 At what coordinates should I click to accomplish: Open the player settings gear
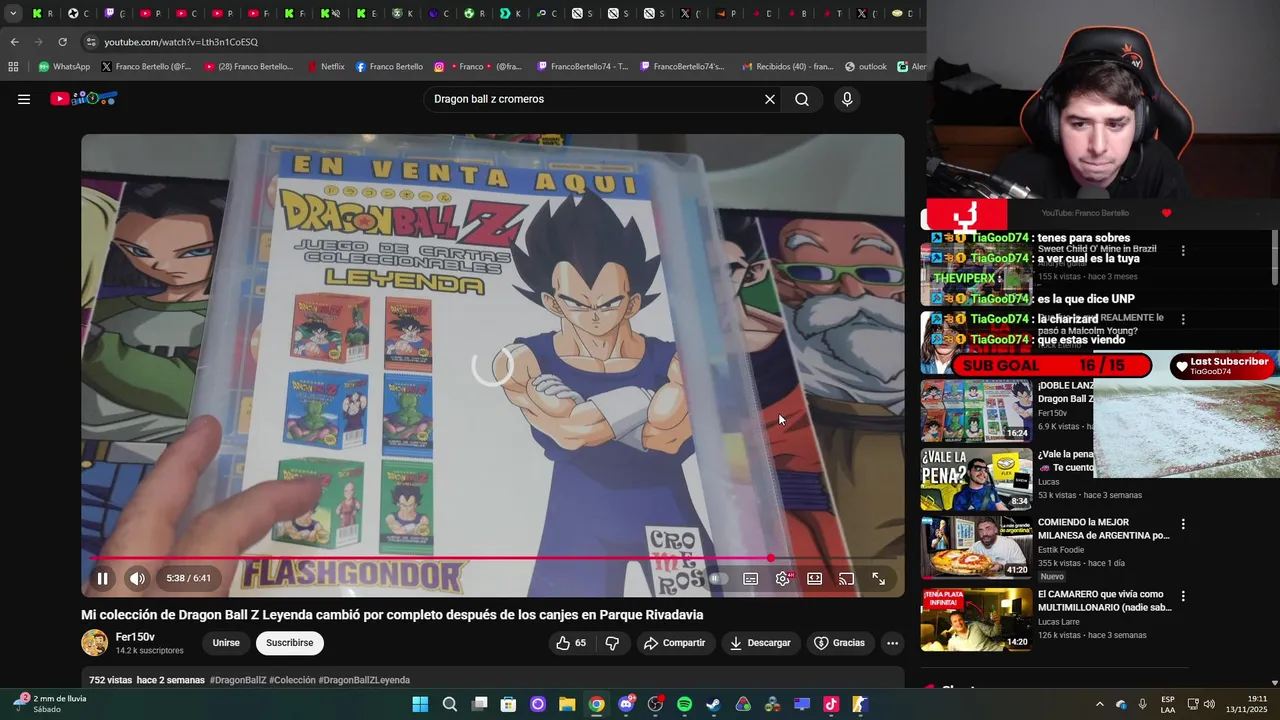pos(783,578)
